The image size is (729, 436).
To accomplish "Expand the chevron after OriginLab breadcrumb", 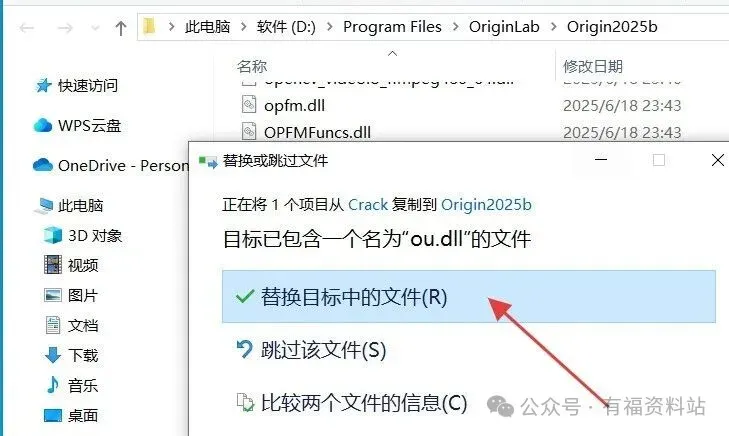I will coord(553,27).
